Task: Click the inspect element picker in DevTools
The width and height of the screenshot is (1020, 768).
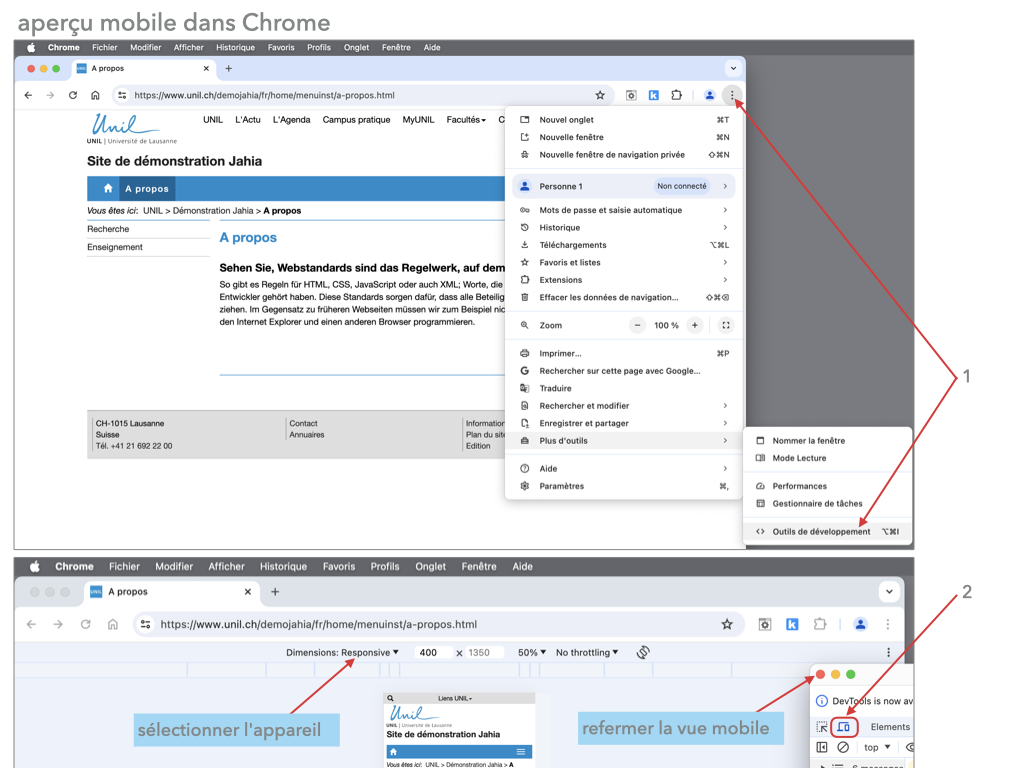Action: coord(822,727)
